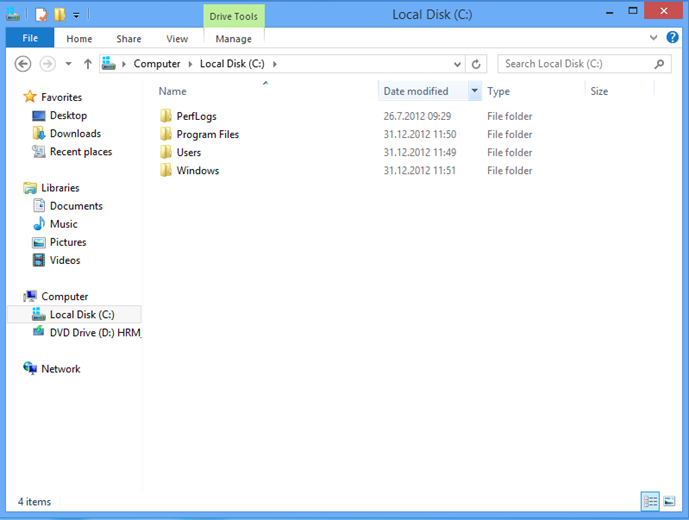
Task: Switch to the Share ribbon tab
Action: [129, 39]
